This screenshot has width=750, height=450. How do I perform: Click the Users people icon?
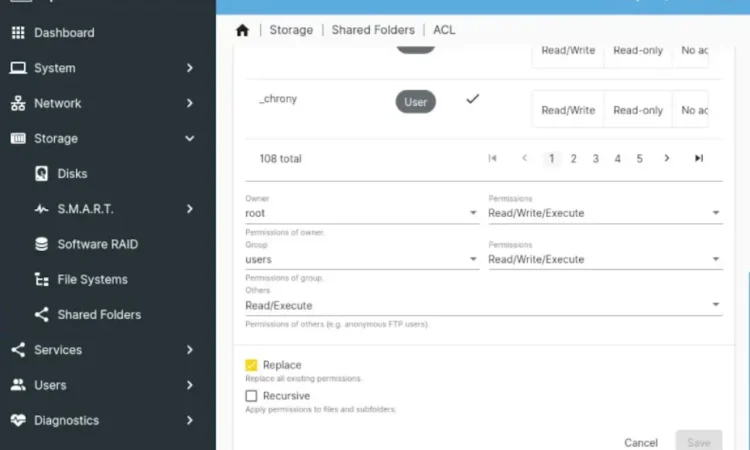[18, 385]
